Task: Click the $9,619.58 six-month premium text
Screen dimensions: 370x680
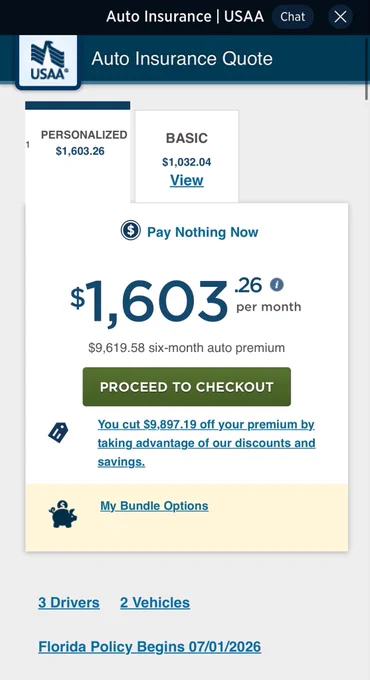Action: tap(187, 348)
